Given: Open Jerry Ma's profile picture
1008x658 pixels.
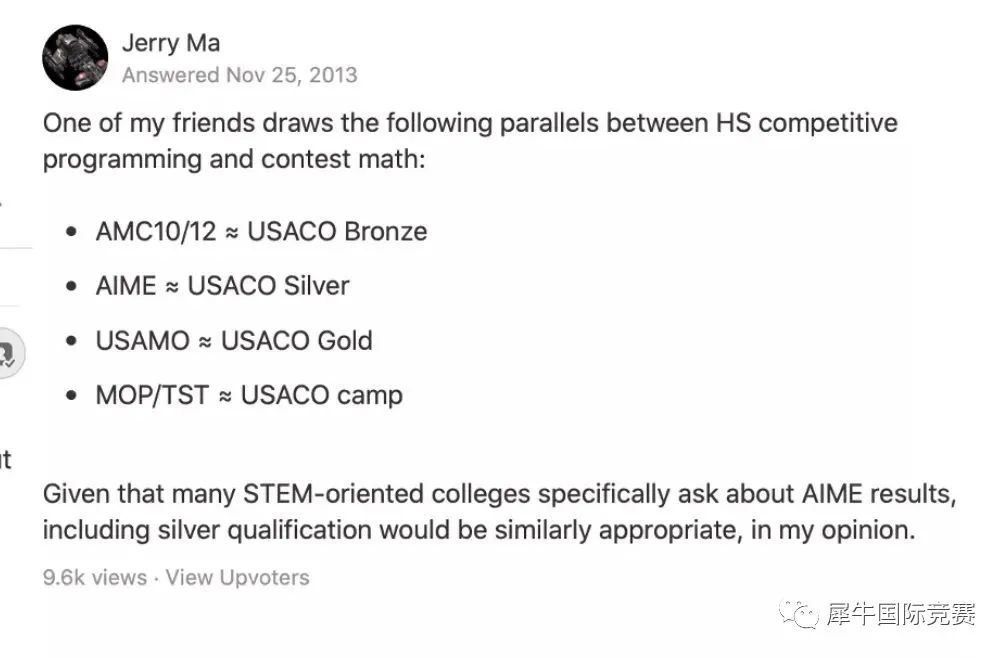Looking at the screenshot, I should click(x=75, y=58).
